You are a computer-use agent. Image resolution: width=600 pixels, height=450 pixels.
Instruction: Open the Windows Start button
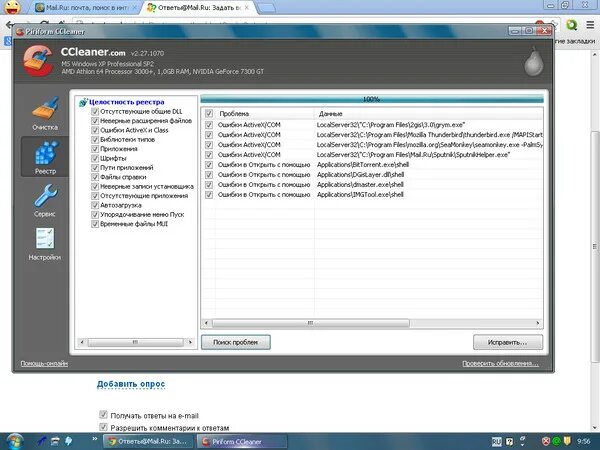pos(14,441)
